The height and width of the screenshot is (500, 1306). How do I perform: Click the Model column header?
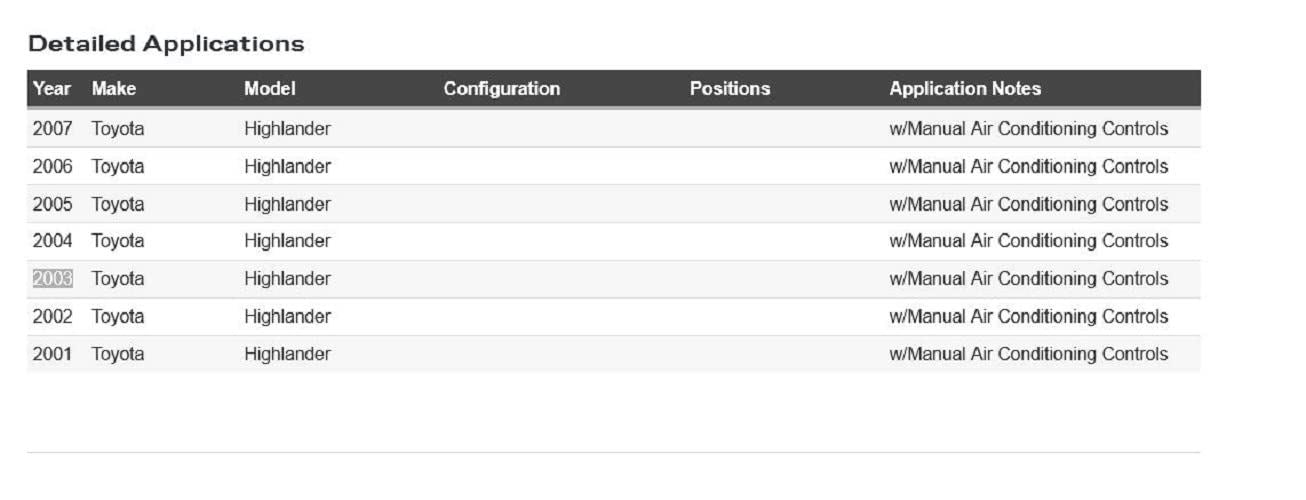point(270,89)
